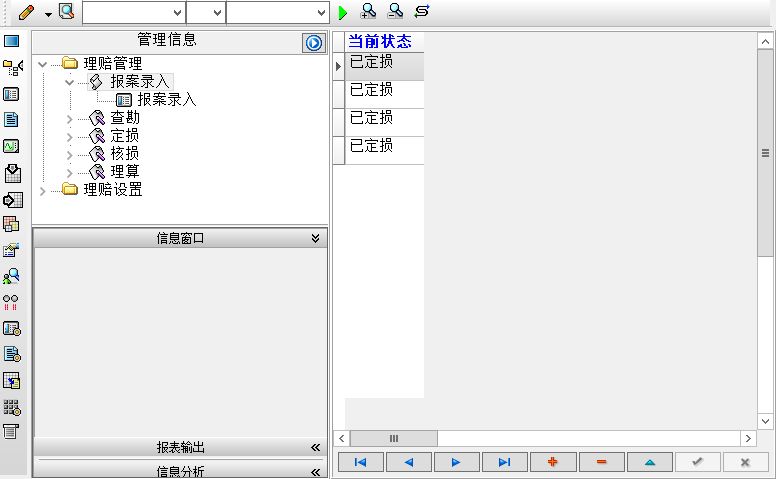Collapse the 报案录入 parent node
This screenshot has width=776, height=479.
pyautogui.click(x=69, y=82)
